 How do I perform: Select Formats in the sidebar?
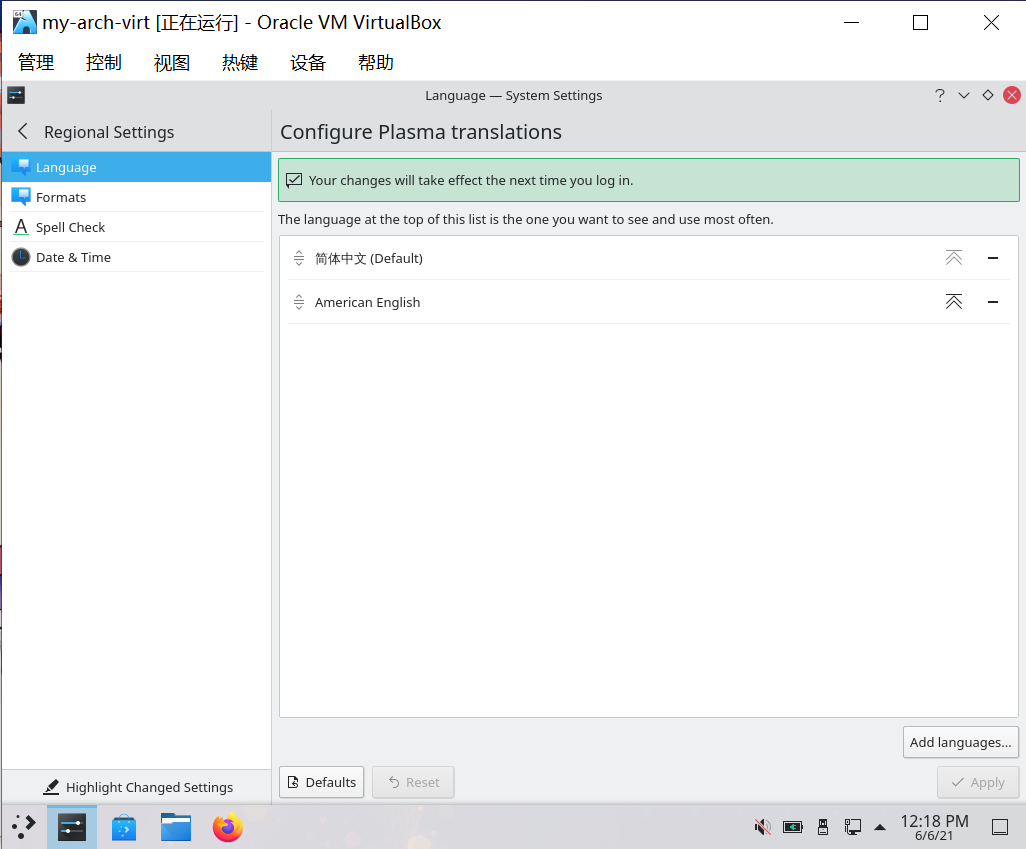pos(61,197)
